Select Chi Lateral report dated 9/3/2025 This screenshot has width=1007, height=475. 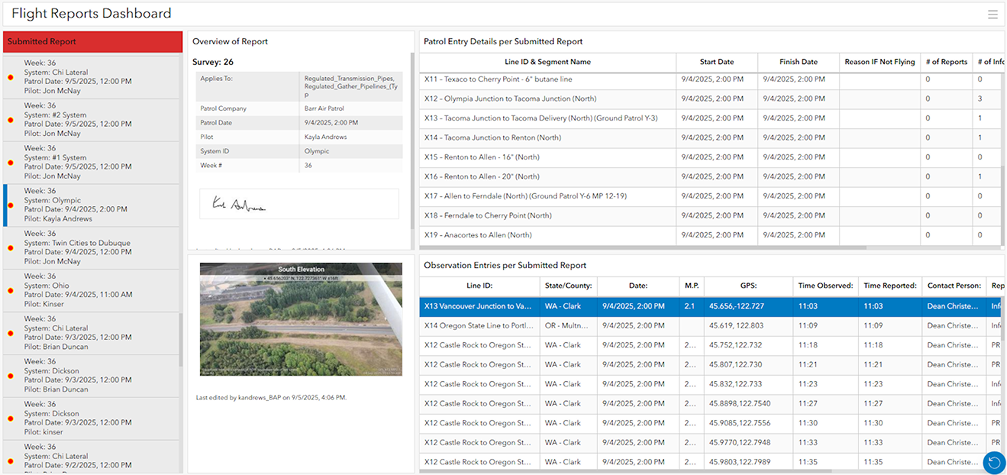[93, 333]
